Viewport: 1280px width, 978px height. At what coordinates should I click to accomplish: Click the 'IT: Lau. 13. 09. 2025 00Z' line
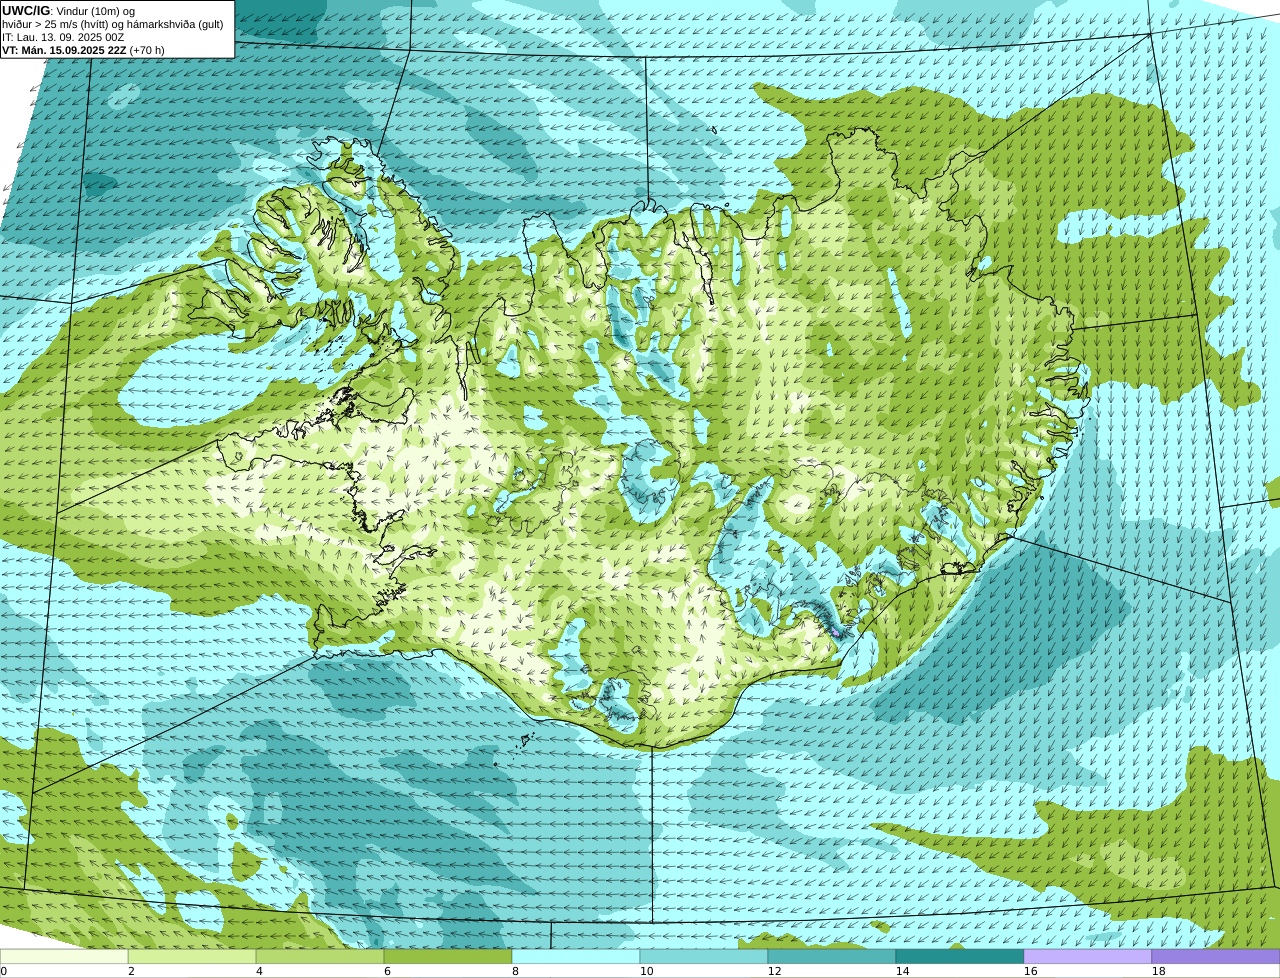point(63,37)
